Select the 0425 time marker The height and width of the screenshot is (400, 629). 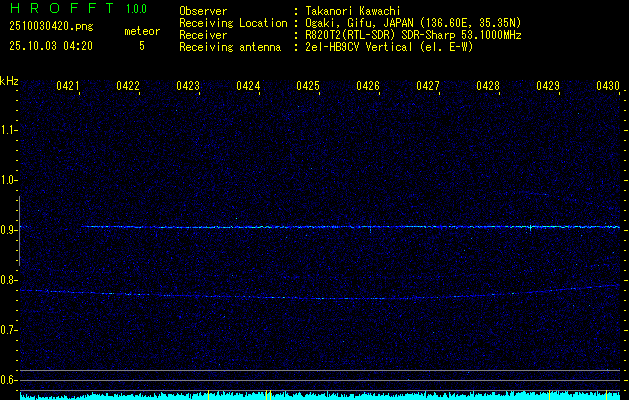pyautogui.click(x=308, y=87)
